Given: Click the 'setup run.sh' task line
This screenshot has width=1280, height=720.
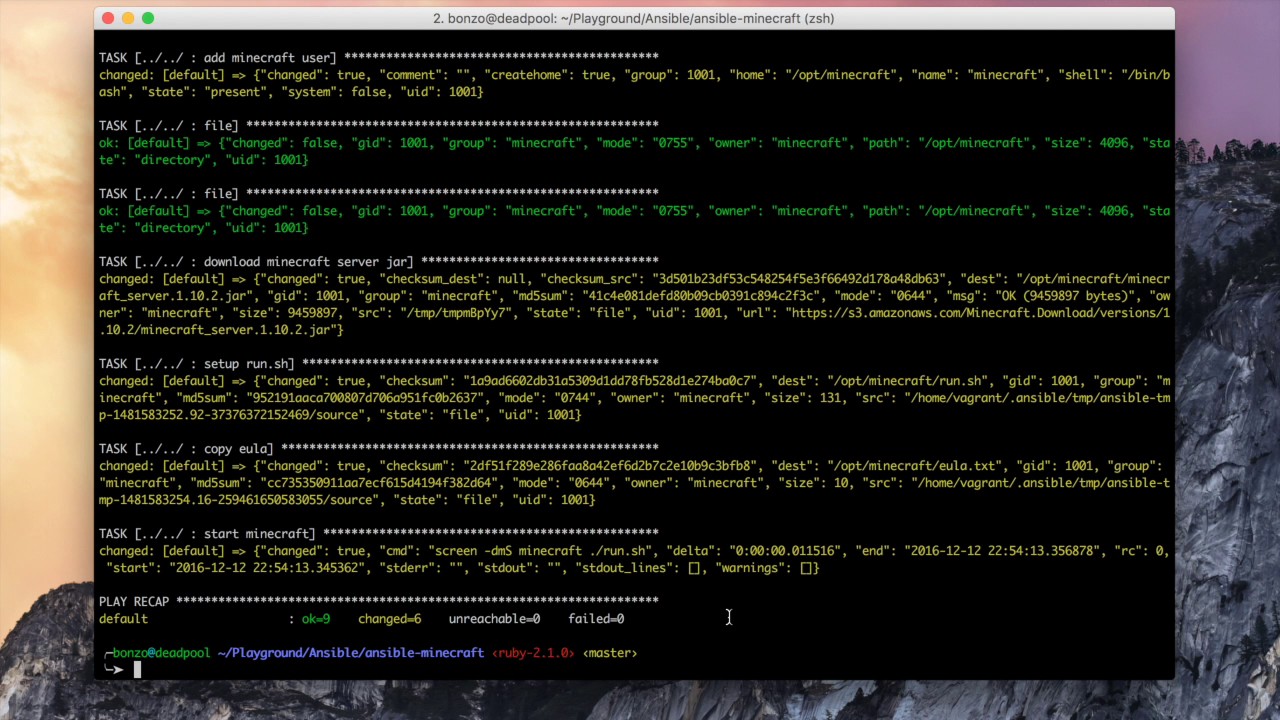Looking at the screenshot, I should pos(378,364).
